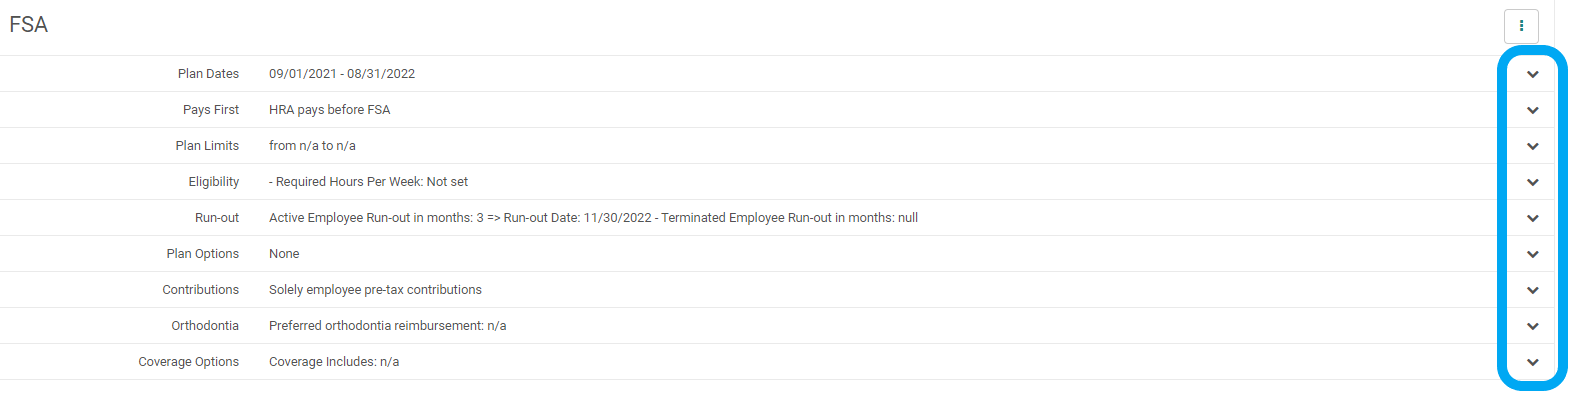Click the Active Employee Run-out details text
The height and width of the screenshot is (408, 1575).
coord(593,218)
